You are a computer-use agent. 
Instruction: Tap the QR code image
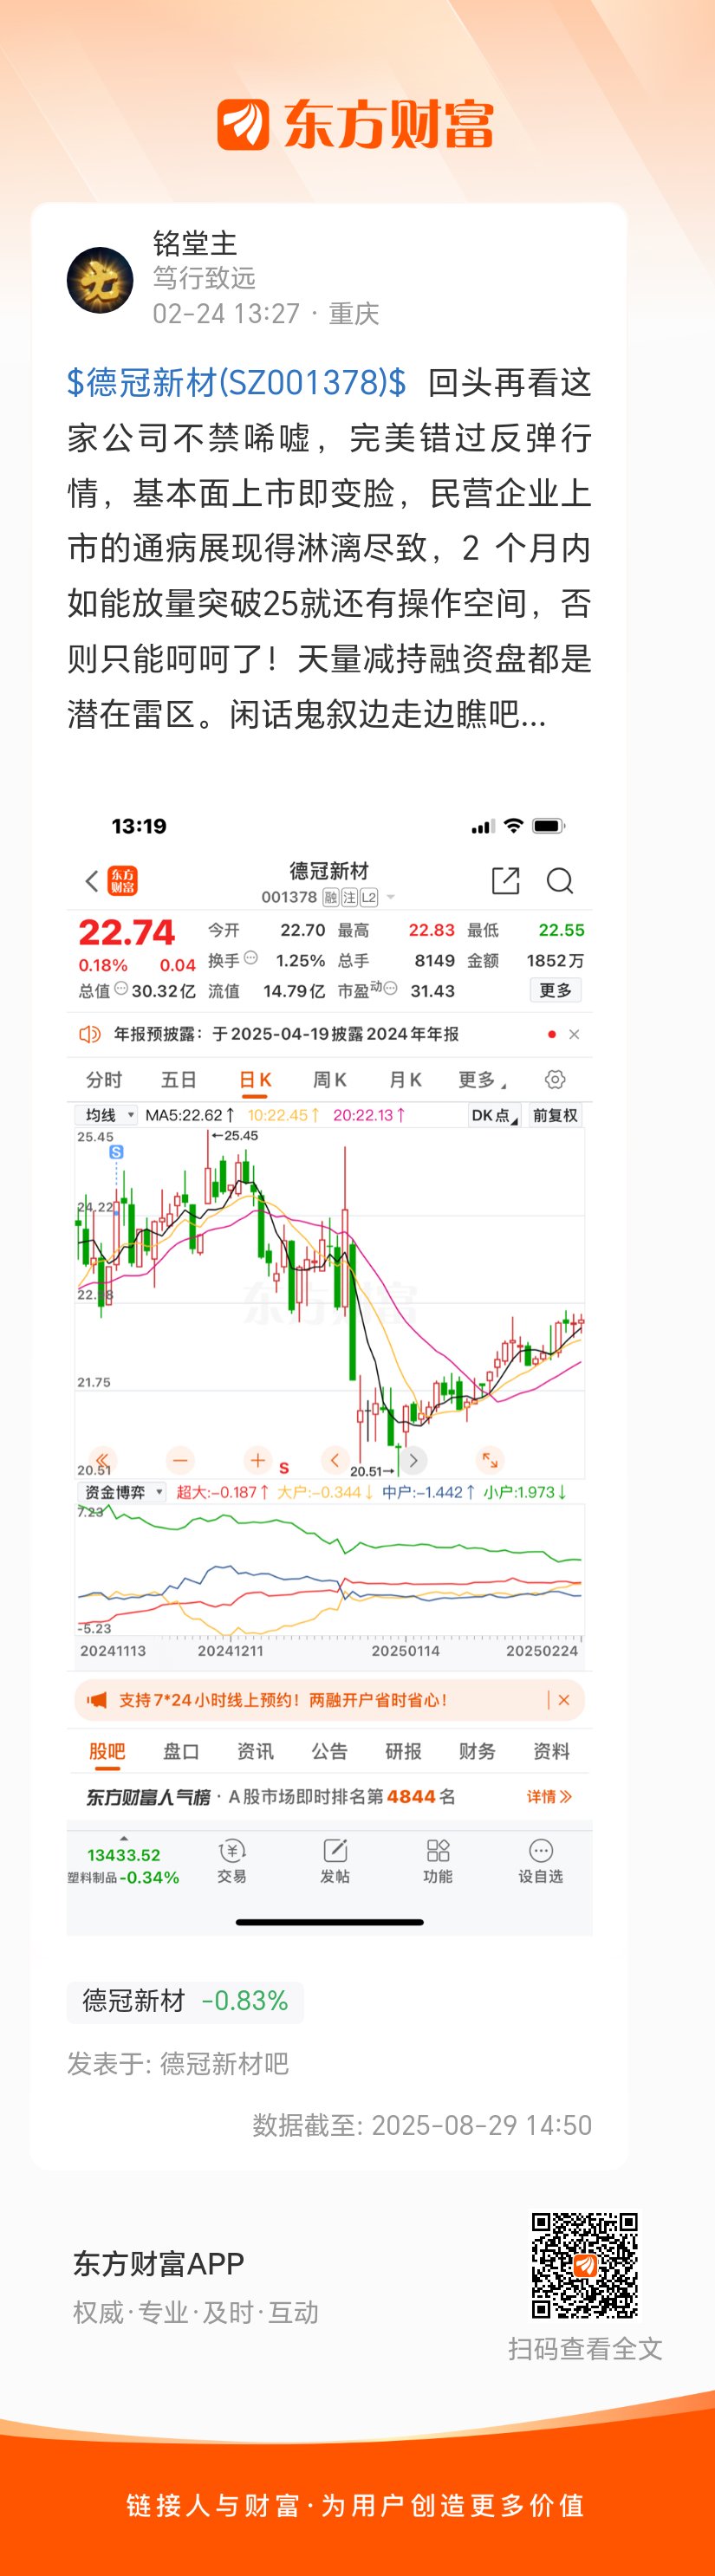[585, 2265]
